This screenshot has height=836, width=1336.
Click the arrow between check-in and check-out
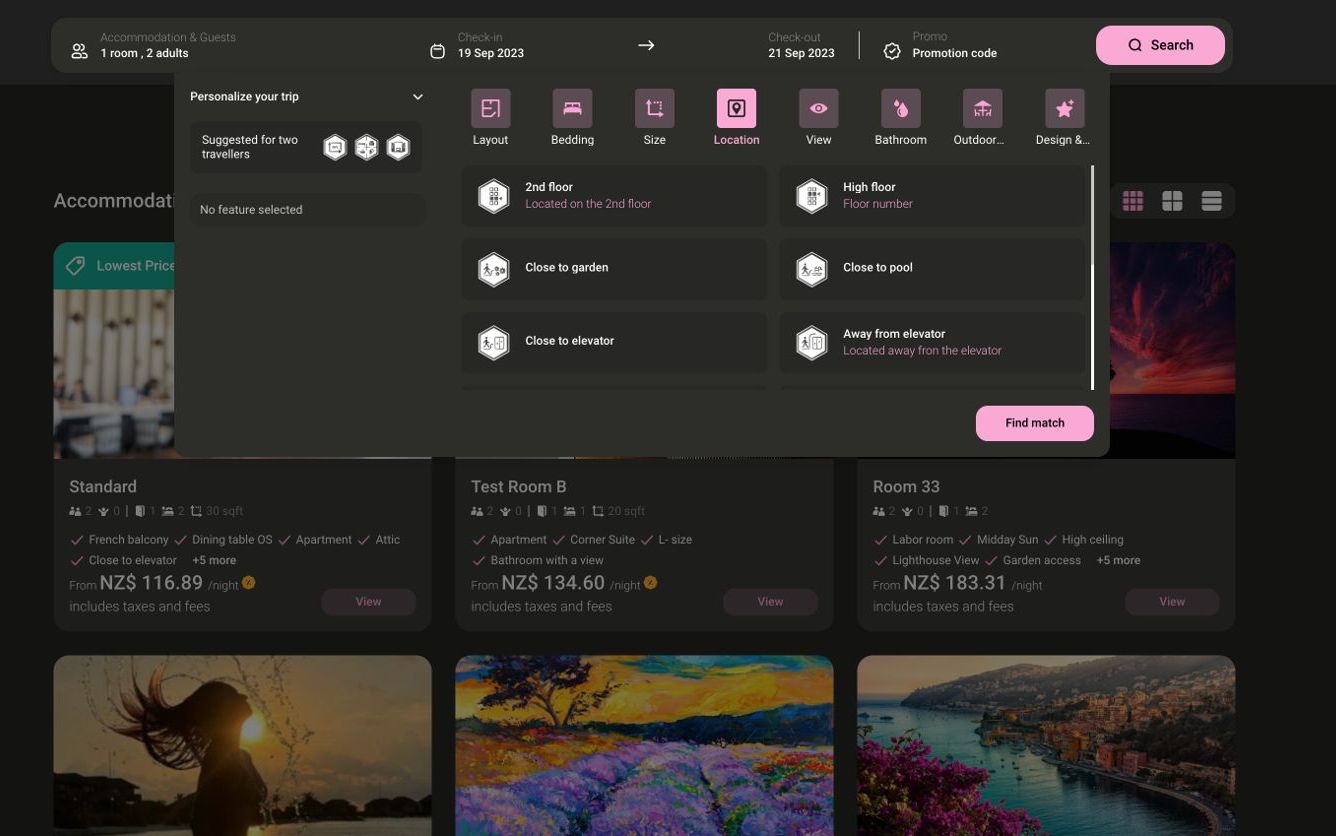(x=646, y=45)
